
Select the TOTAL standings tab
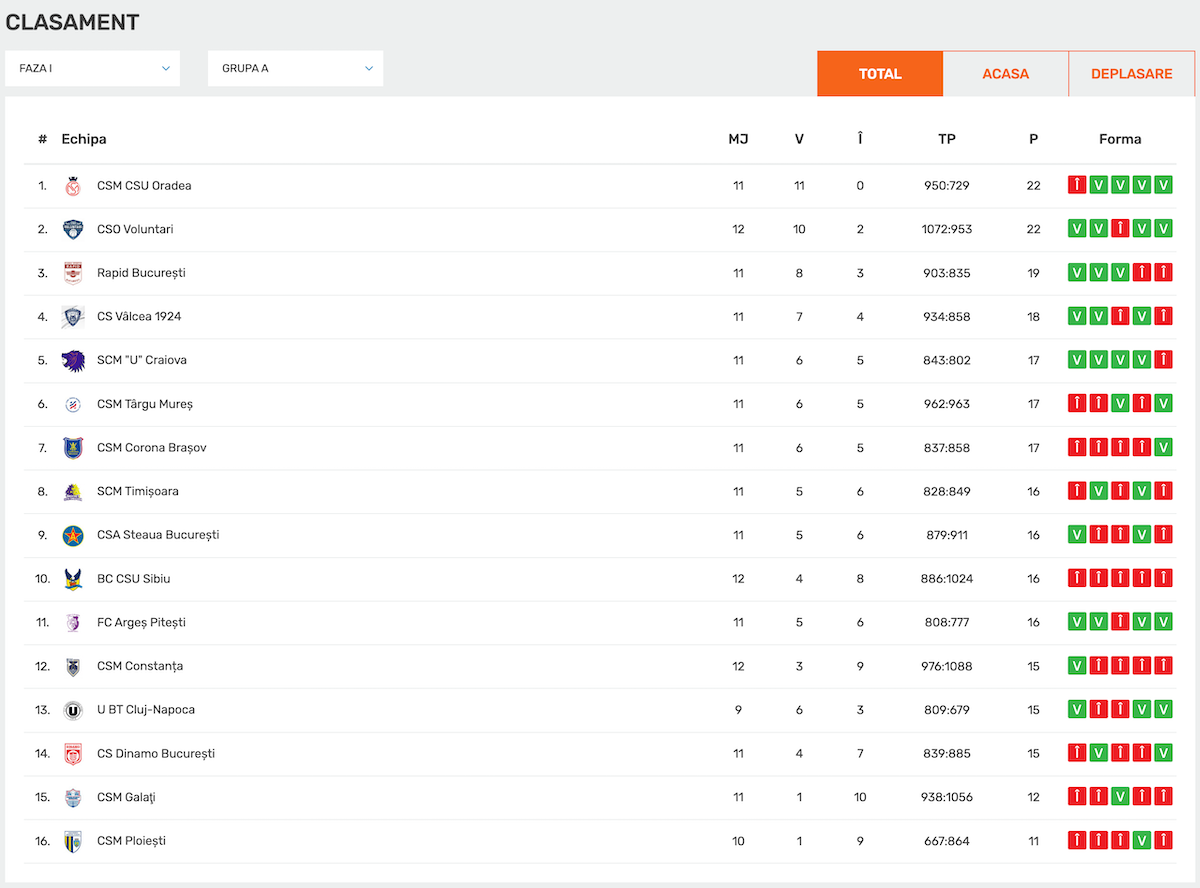[x=880, y=74]
